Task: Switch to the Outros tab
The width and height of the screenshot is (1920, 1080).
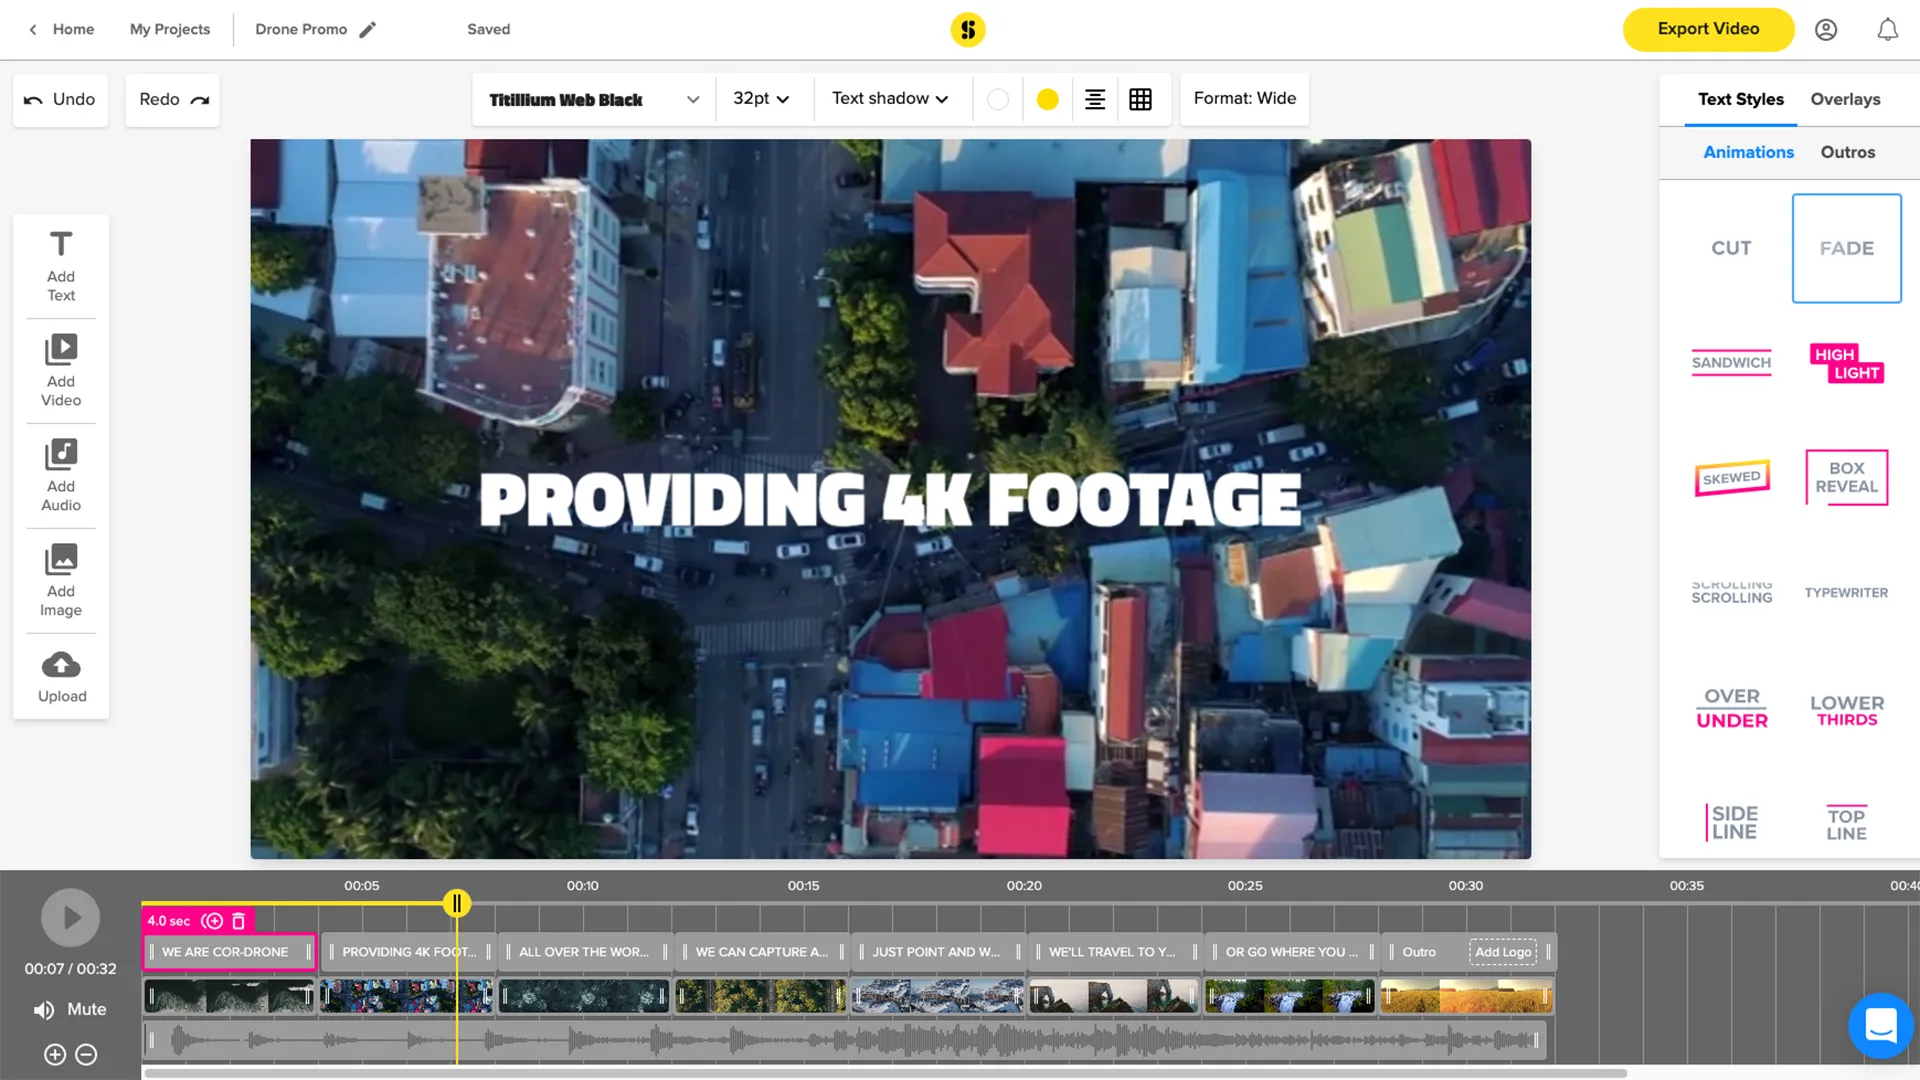Action: pos(1846,152)
